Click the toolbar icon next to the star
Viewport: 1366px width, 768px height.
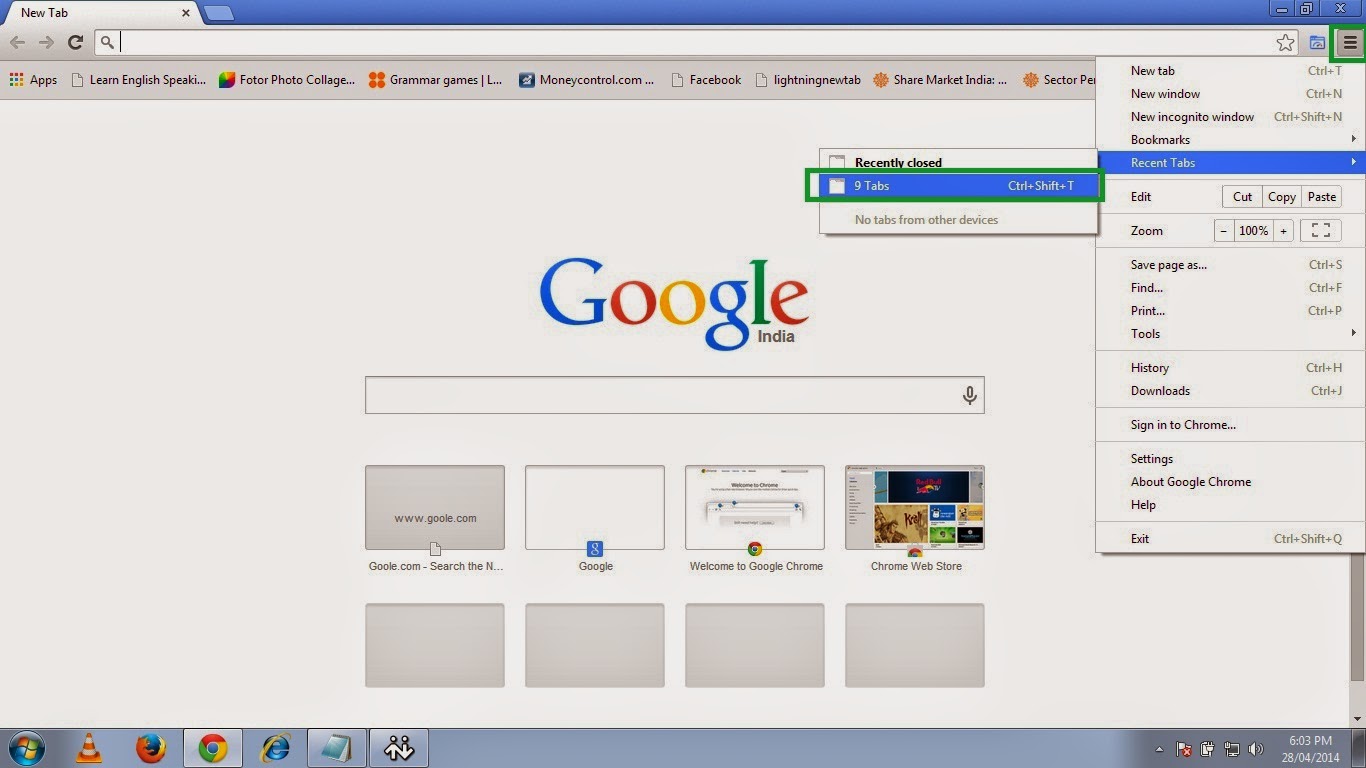click(x=1318, y=43)
